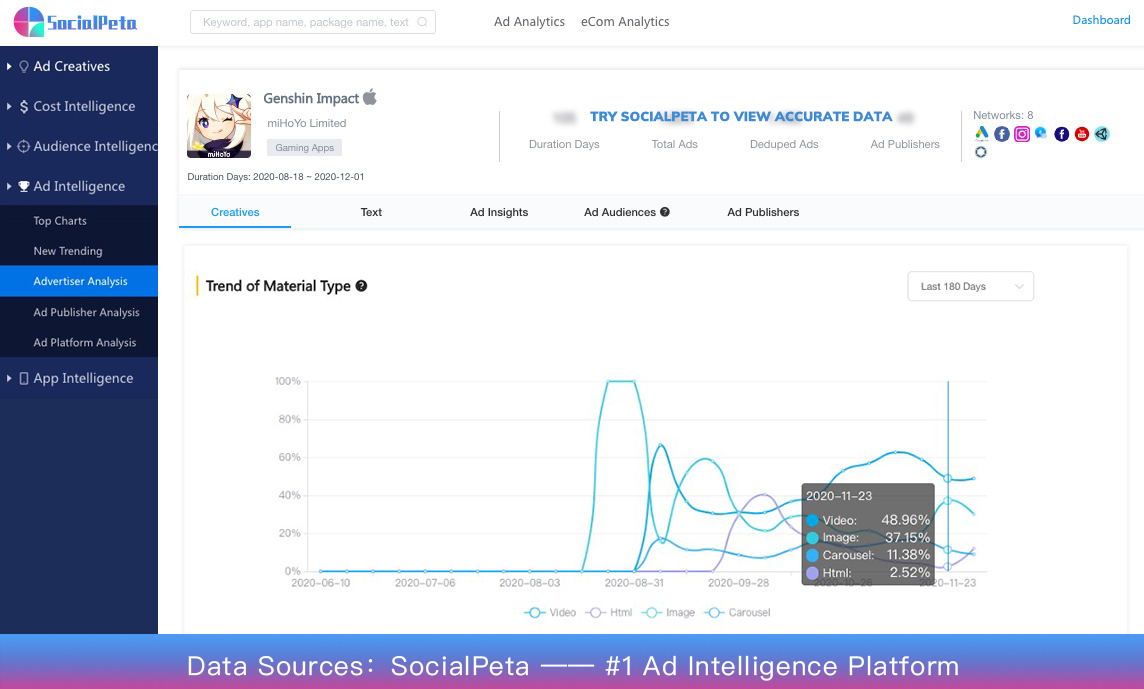Click the Google Ads network icon
Viewport: 1144px width, 689px height.
coord(982,134)
